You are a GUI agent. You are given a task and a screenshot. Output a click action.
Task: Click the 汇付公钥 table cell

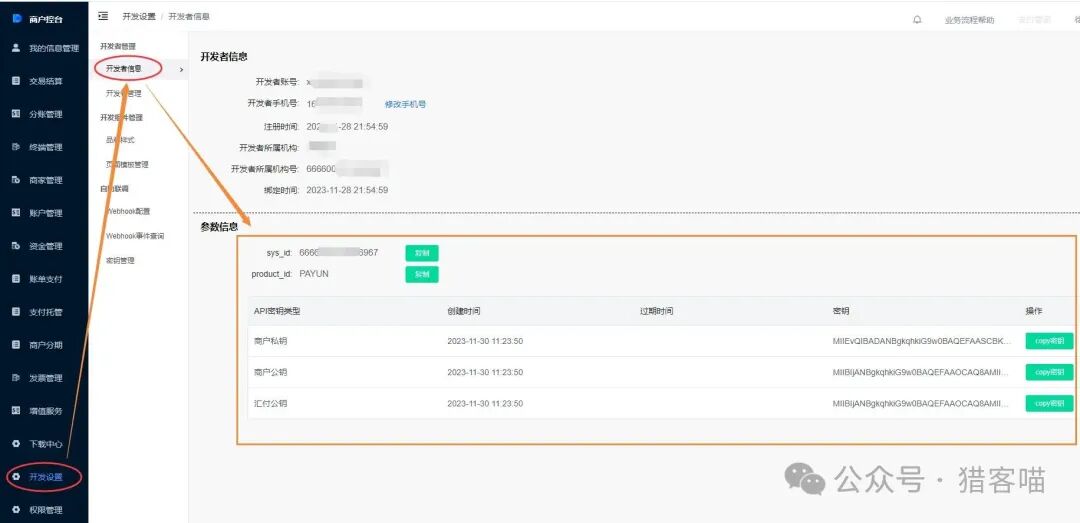[270, 403]
